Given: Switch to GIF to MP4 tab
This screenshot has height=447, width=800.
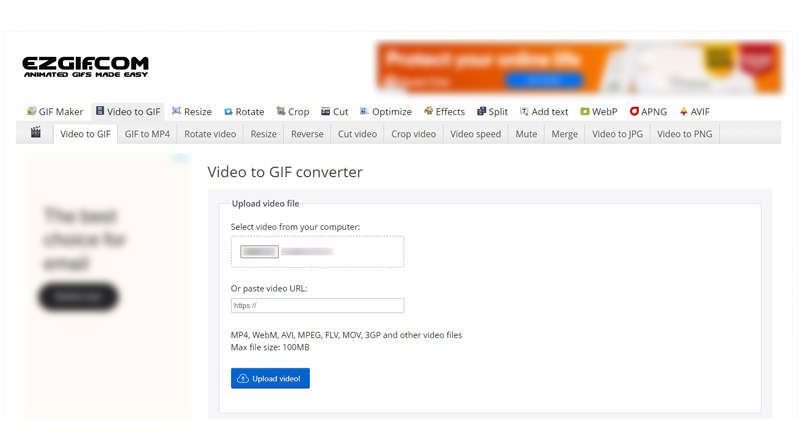Looking at the screenshot, I should coord(147,134).
